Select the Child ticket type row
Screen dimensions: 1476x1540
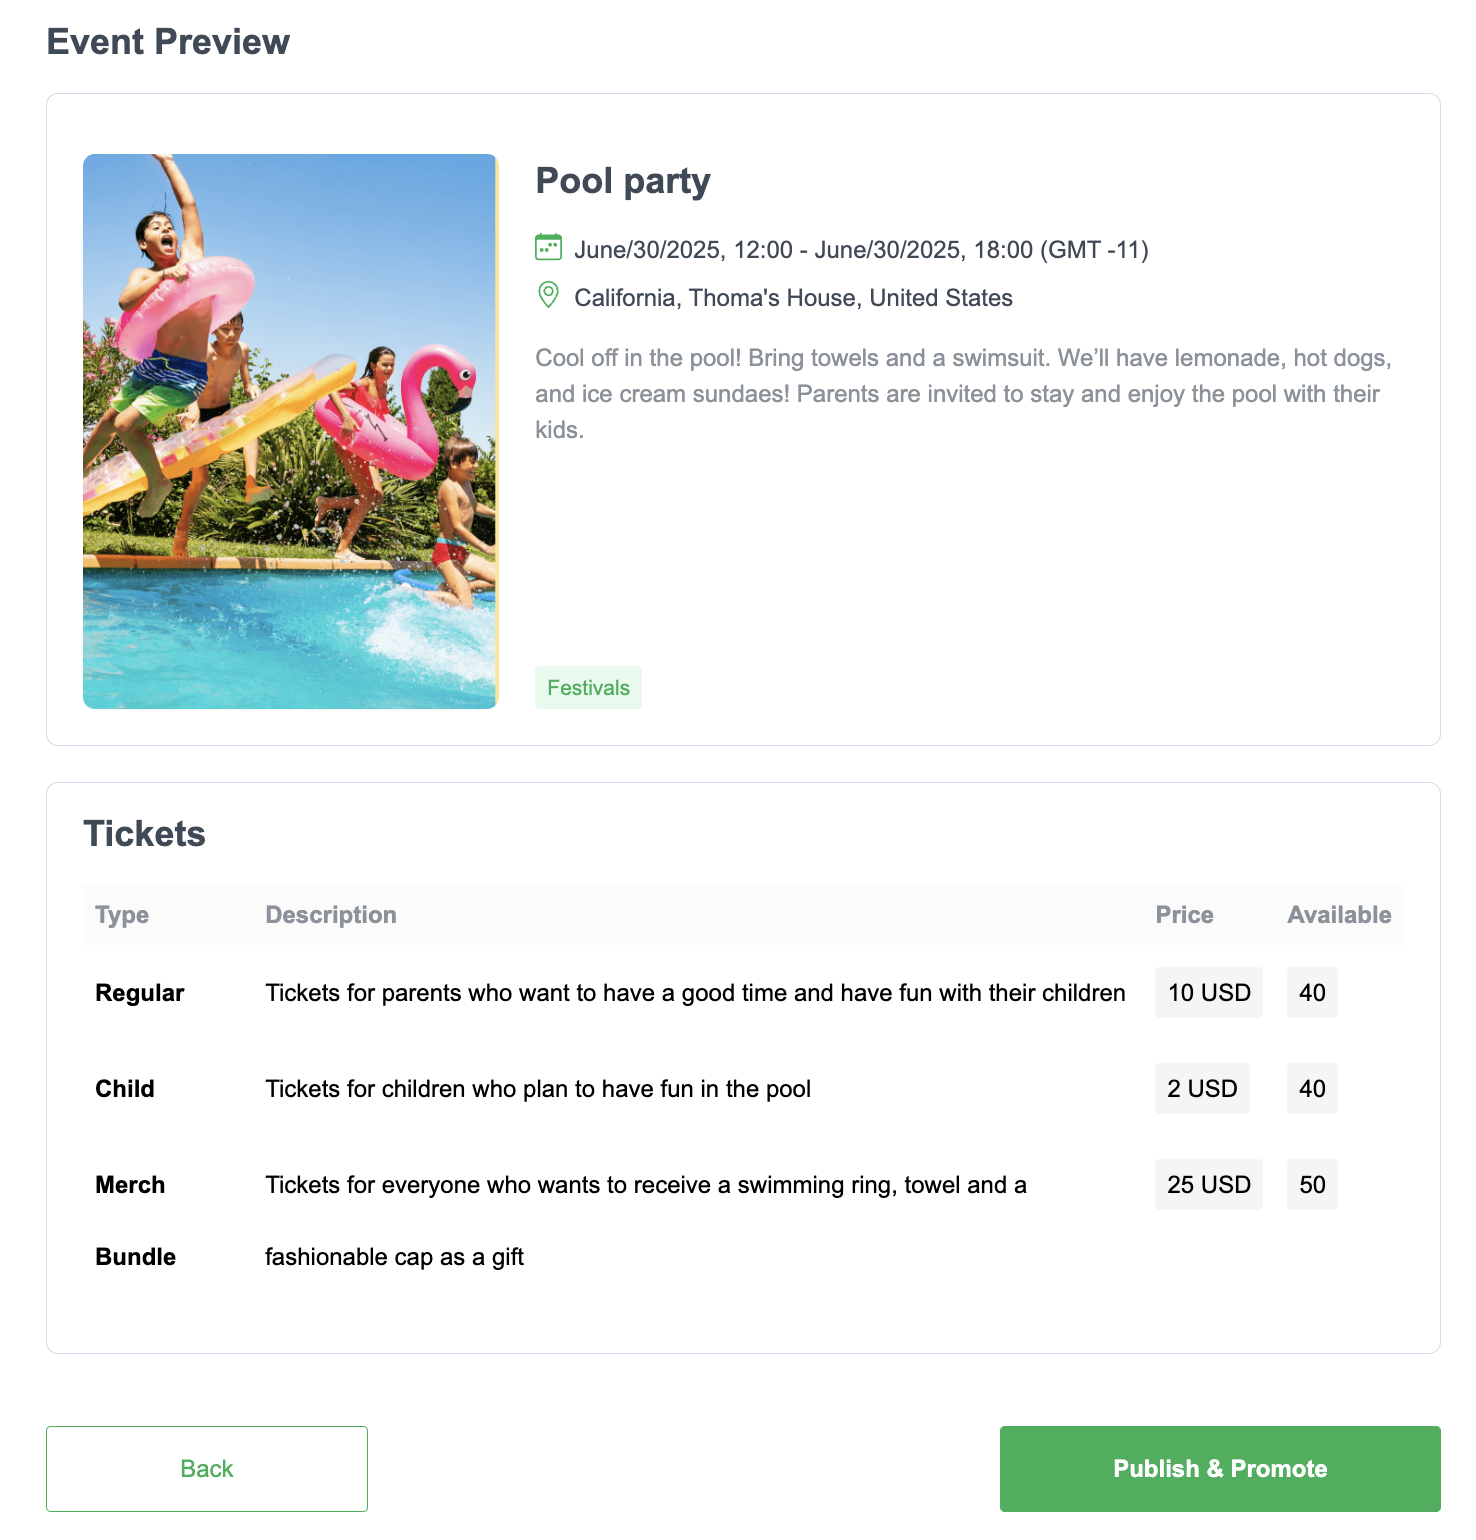743,1089
